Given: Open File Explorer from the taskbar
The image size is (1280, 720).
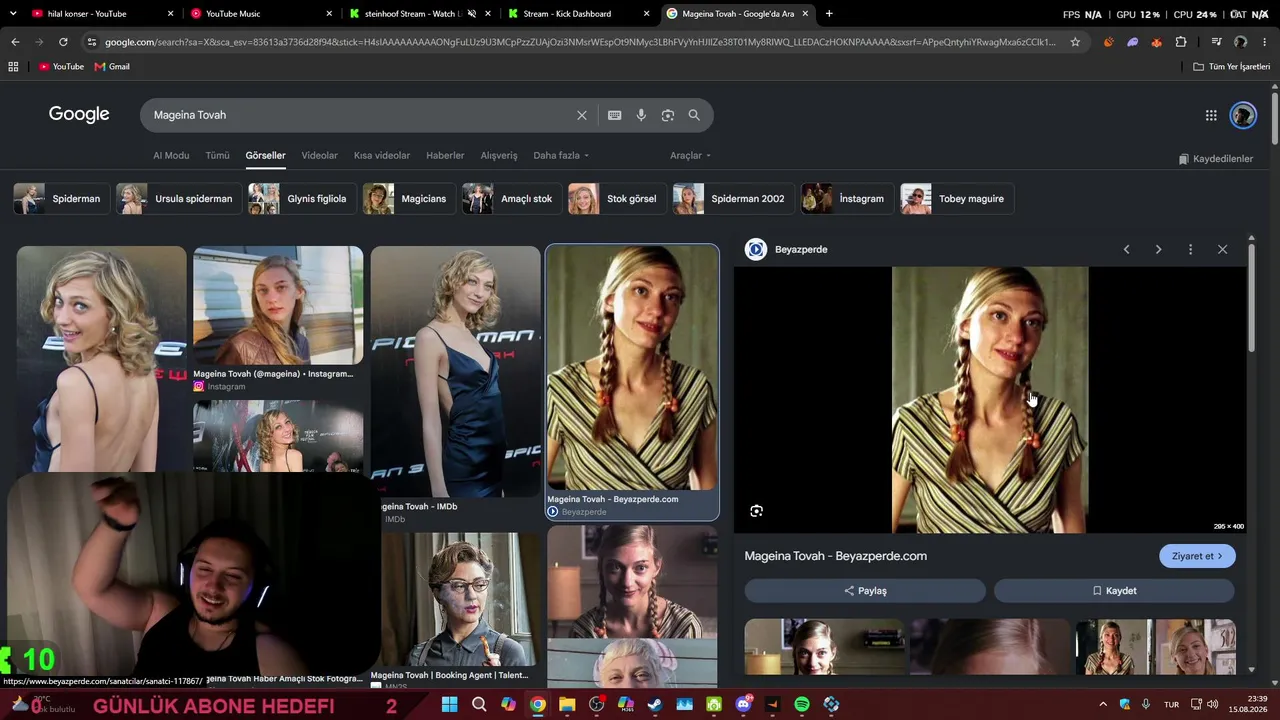Looking at the screenshot, I should click(567, 705).
